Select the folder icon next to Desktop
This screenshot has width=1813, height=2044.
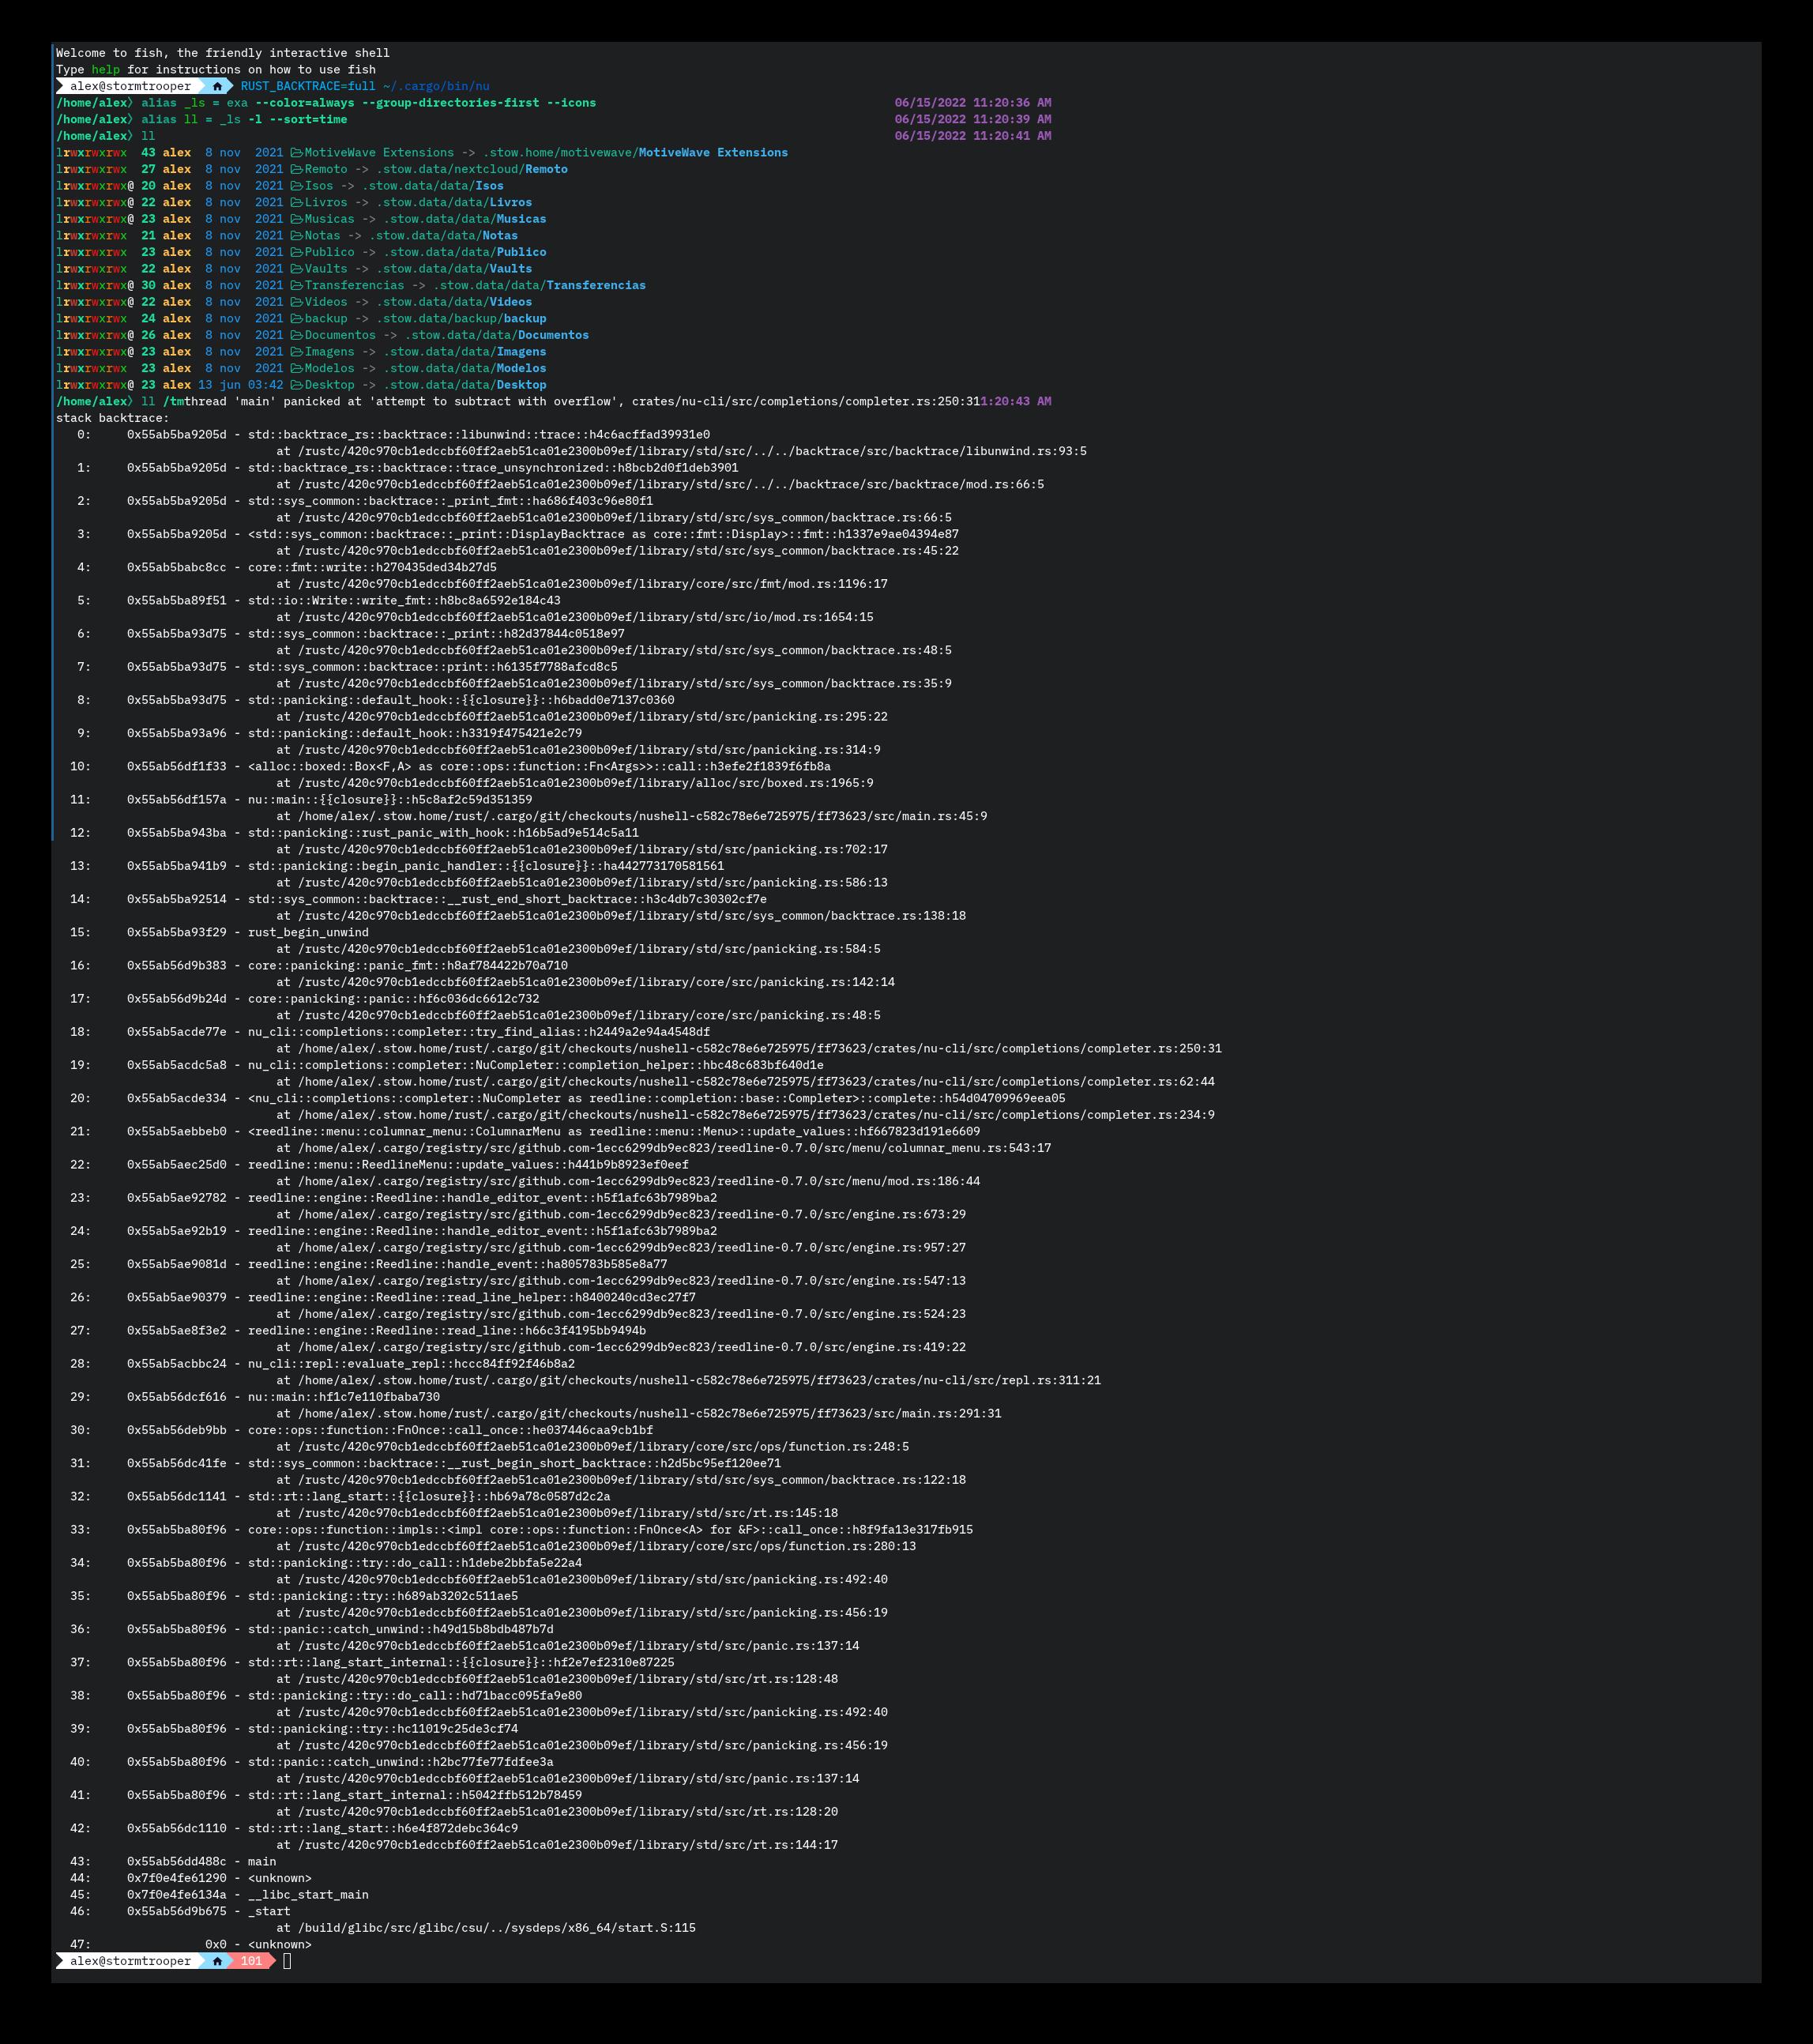[x=296, y=385]
